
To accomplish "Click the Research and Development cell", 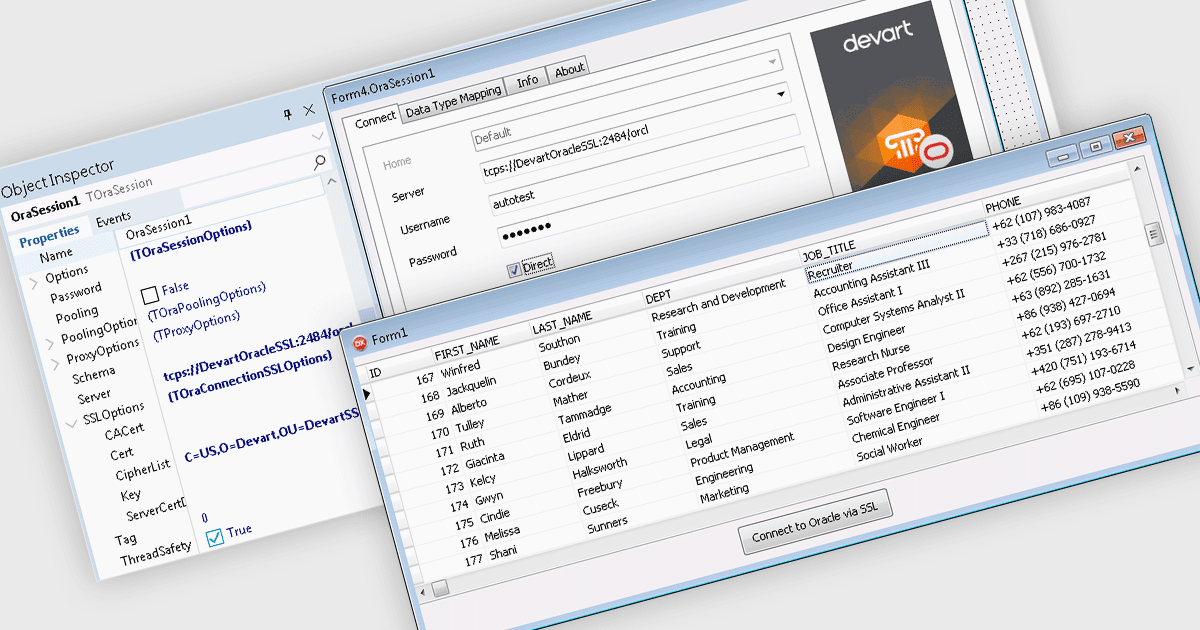I will [x=718, y=301].
